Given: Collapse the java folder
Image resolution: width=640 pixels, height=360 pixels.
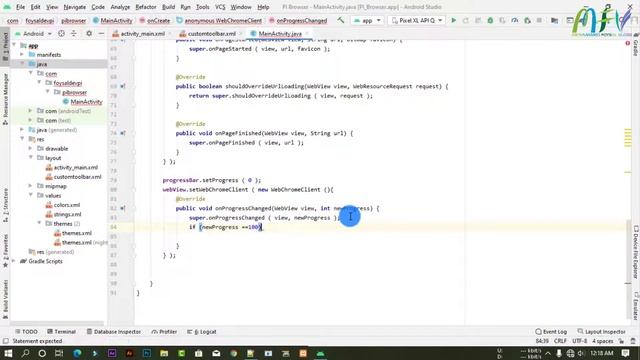Looking at the screenshot, I should [22, 64].
